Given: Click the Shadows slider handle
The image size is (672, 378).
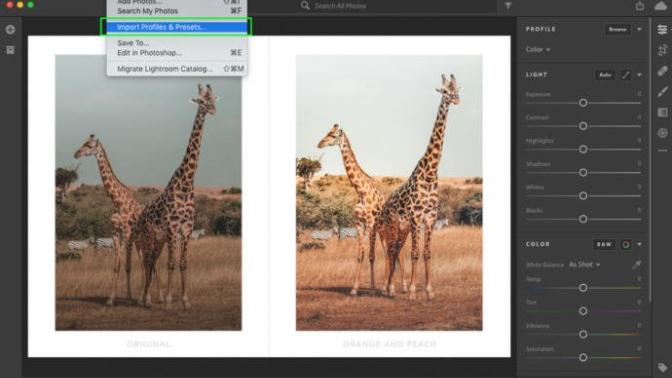Looking at the screenshot, I should coord(583,172).
